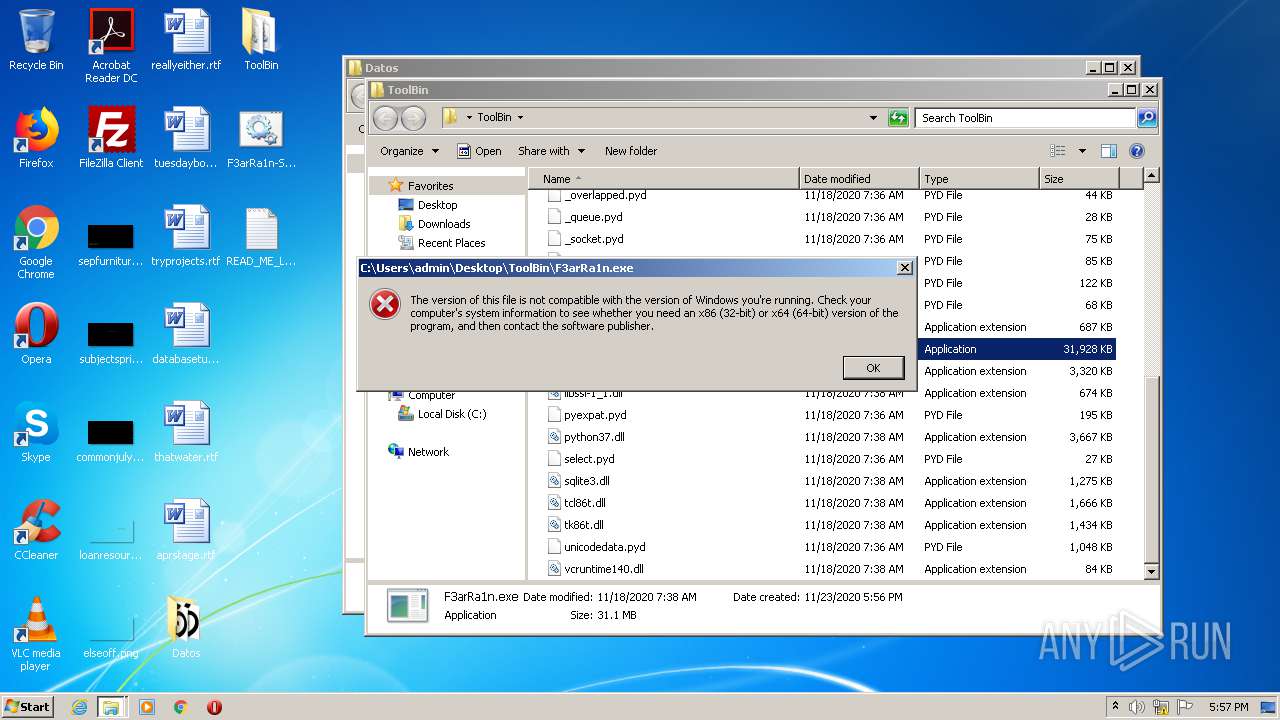The image size is (1280, 720).
Task: Click the Start button
Action: coord(28,707)
